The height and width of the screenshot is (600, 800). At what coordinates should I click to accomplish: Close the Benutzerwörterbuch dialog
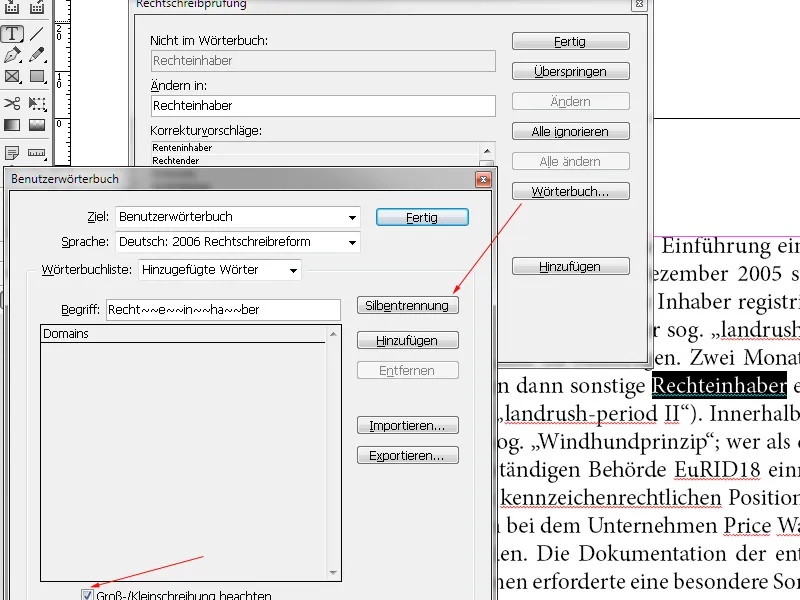pyautogui.click(x=483, y=179)
